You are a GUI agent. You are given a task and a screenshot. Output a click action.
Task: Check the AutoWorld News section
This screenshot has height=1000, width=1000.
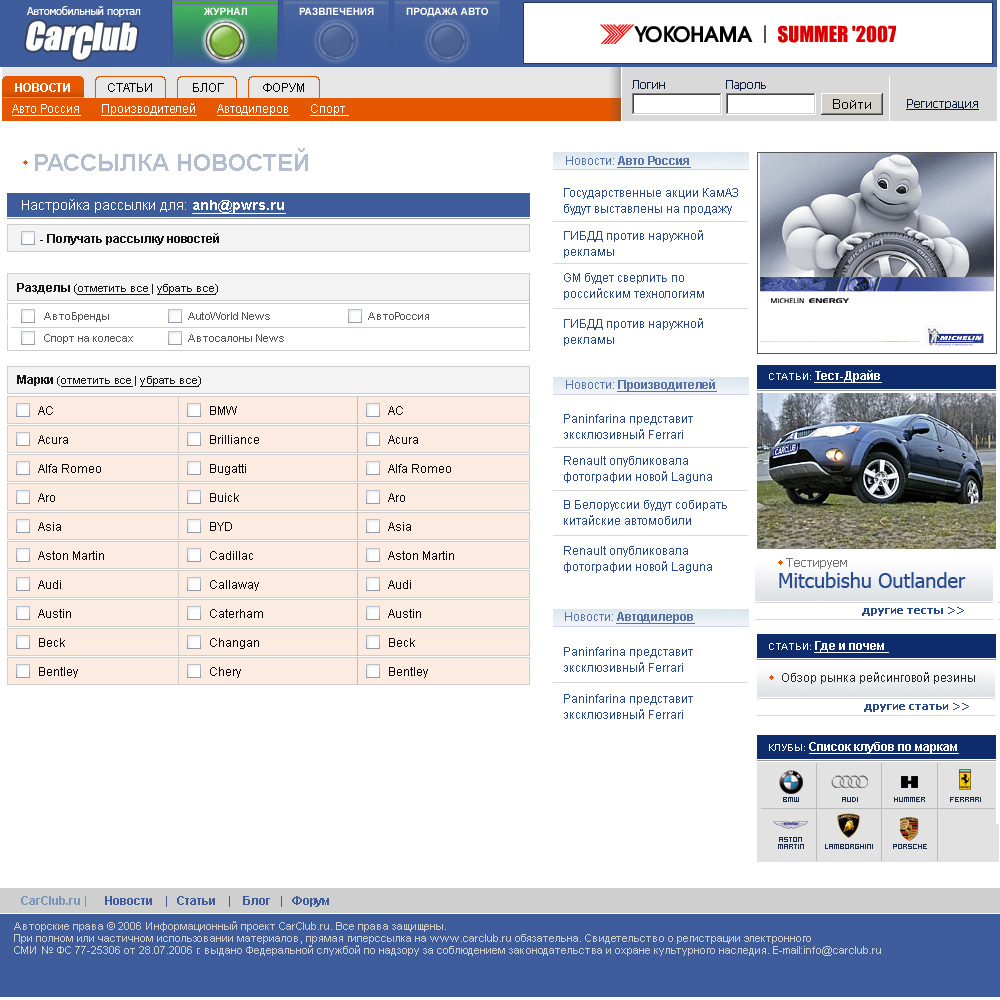[175, 316]
